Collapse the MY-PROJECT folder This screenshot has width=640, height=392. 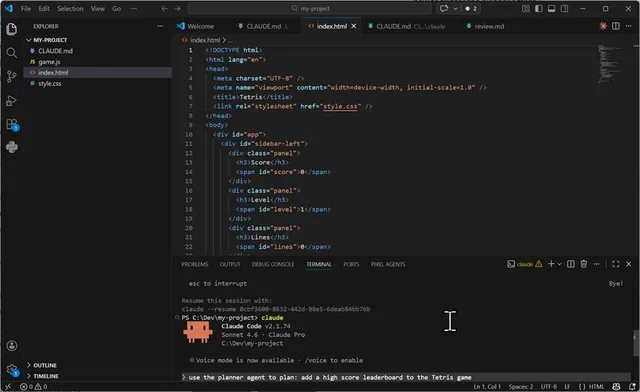98,40
